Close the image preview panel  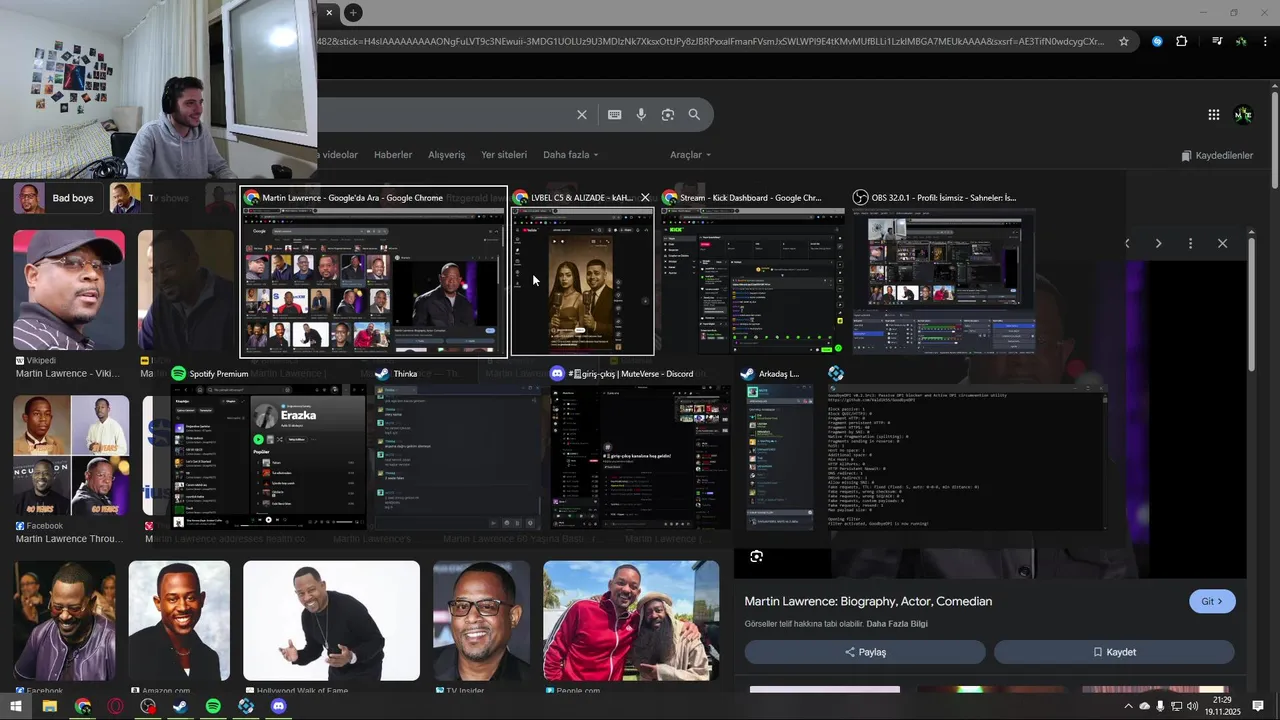[1222, 243]
